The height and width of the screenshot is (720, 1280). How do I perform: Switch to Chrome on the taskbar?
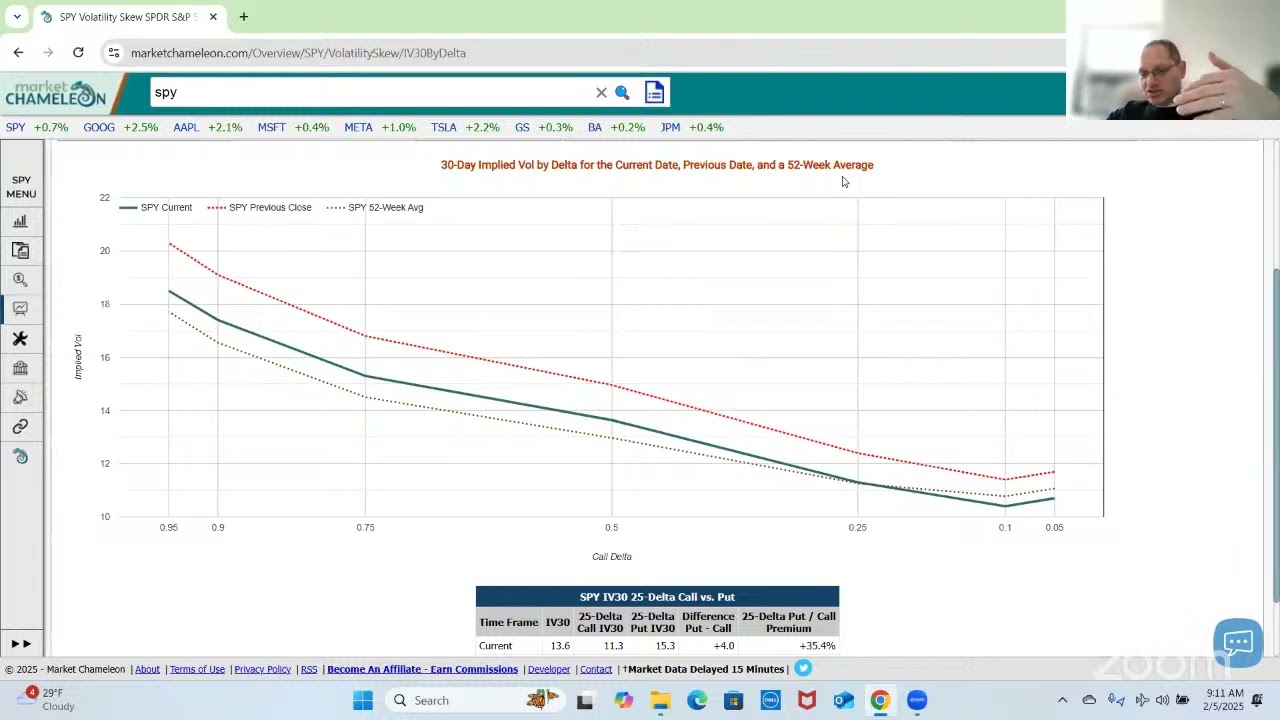click(880, 700)
